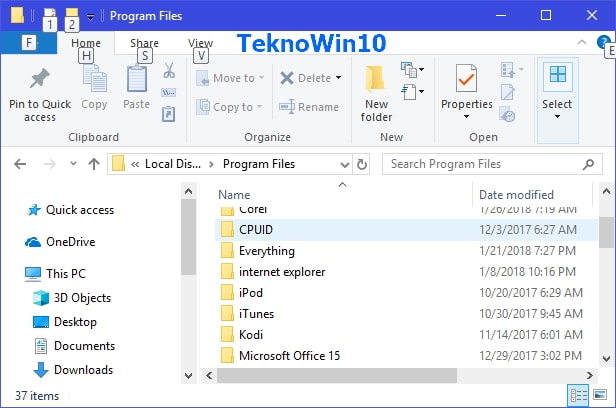616x408 pixels.
Task: Open the New item menu icon
Action: pyautogui.click(x=412, y=70)
